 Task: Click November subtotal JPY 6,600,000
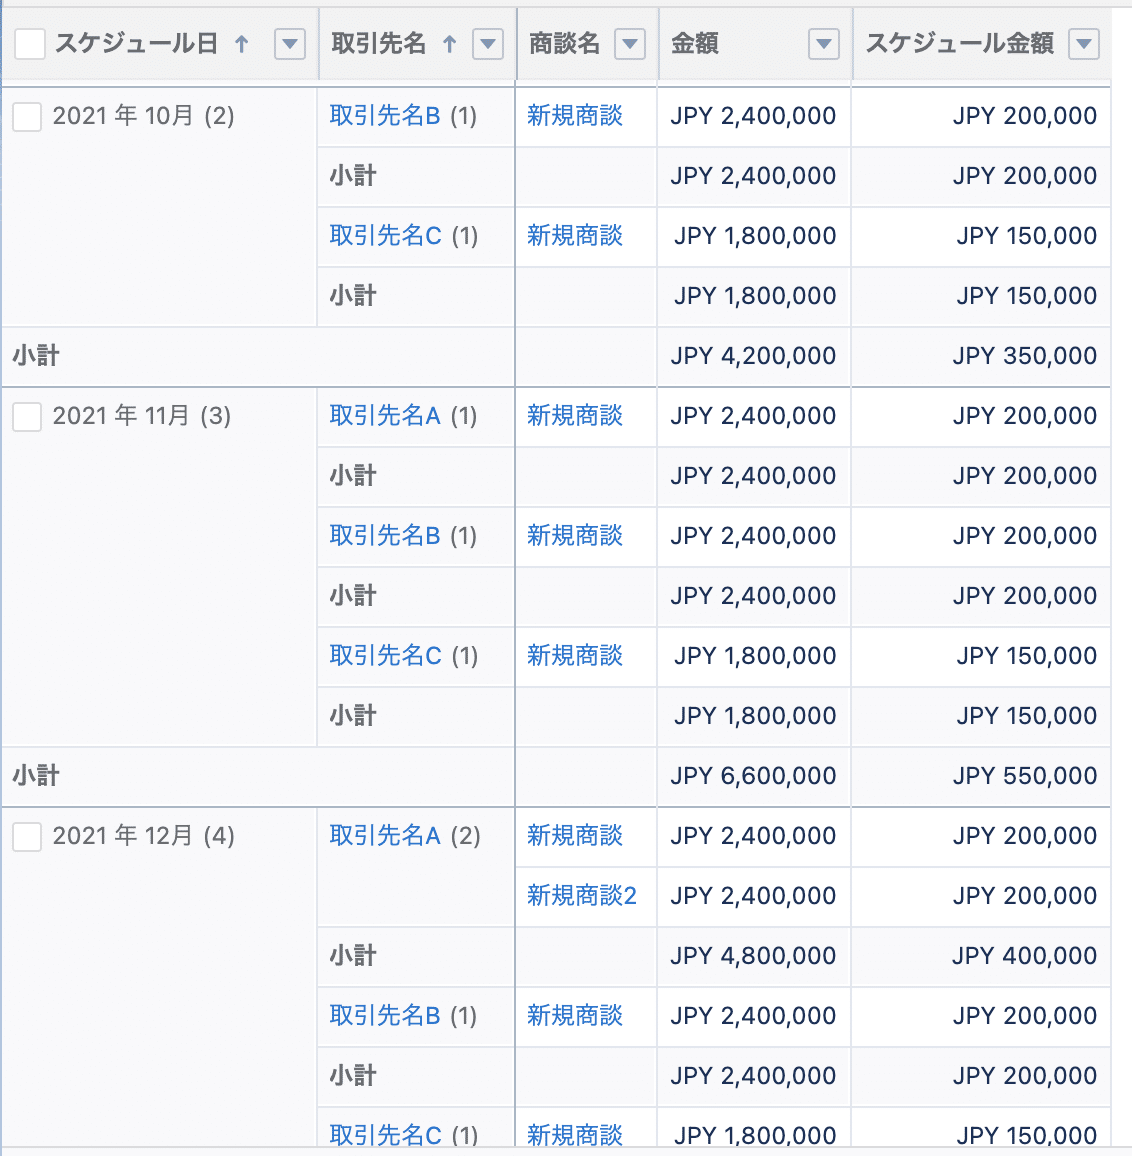pos(753,776)
